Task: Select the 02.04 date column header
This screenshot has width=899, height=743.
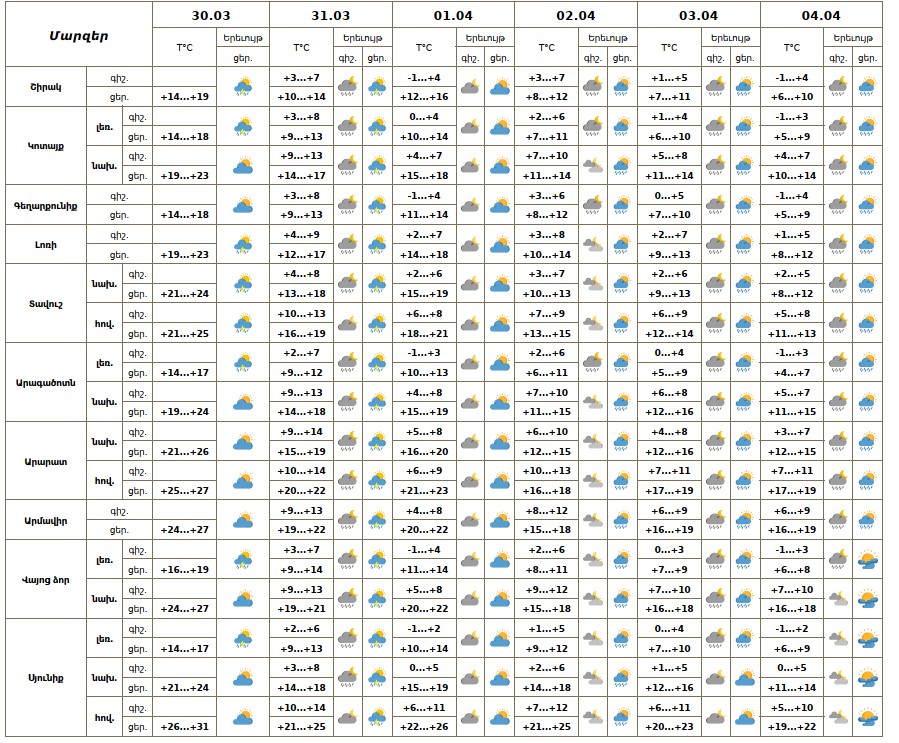Action: coord(576,15)
